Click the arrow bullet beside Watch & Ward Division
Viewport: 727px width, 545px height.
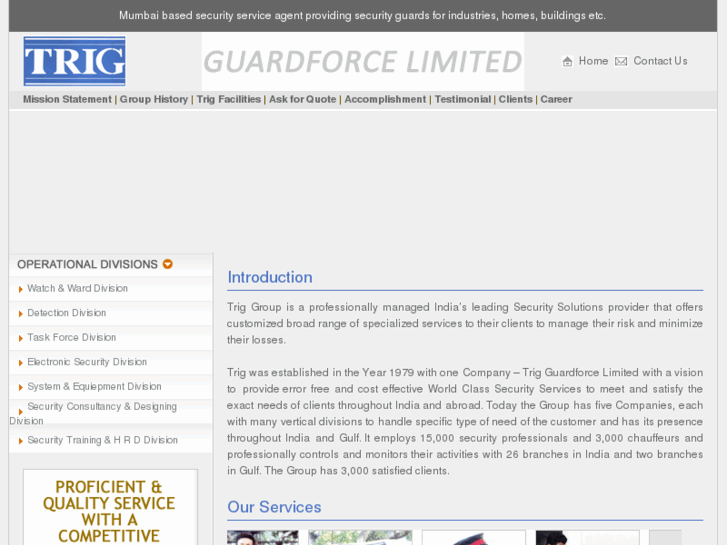click(x=20, y=289)
